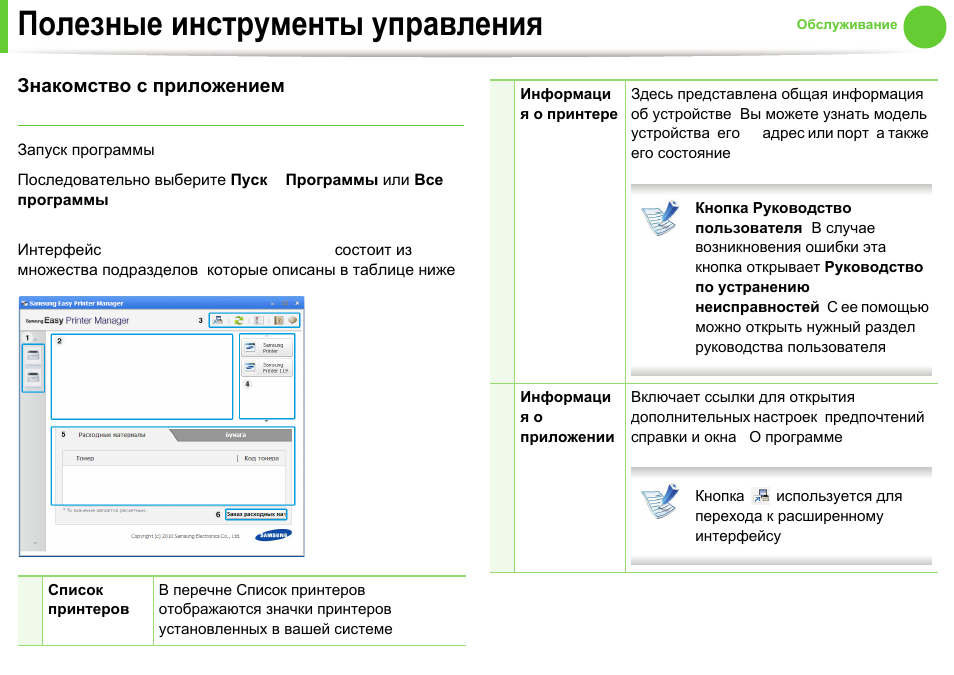
Task: Click the switch to advanced interface toolbar icon
Action: [219, 321]
